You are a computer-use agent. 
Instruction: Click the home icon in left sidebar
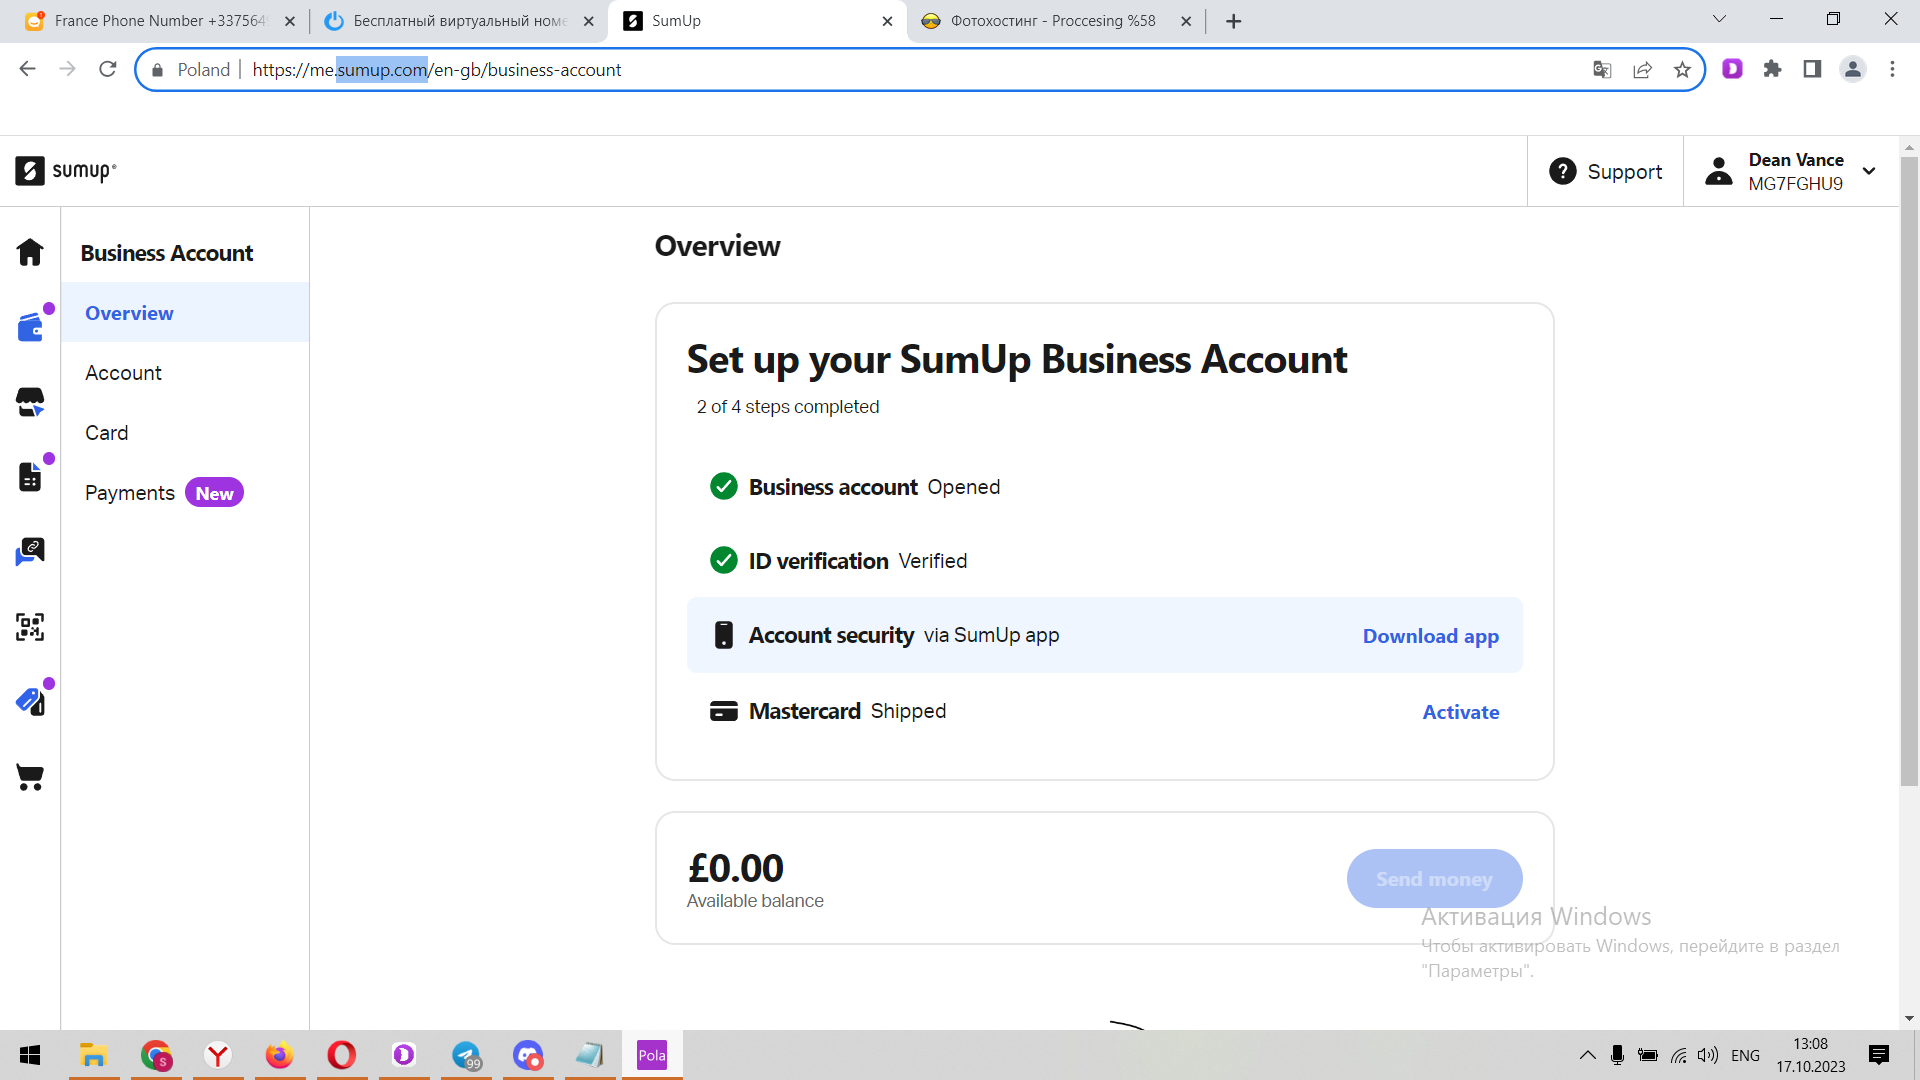coord(30,252)
